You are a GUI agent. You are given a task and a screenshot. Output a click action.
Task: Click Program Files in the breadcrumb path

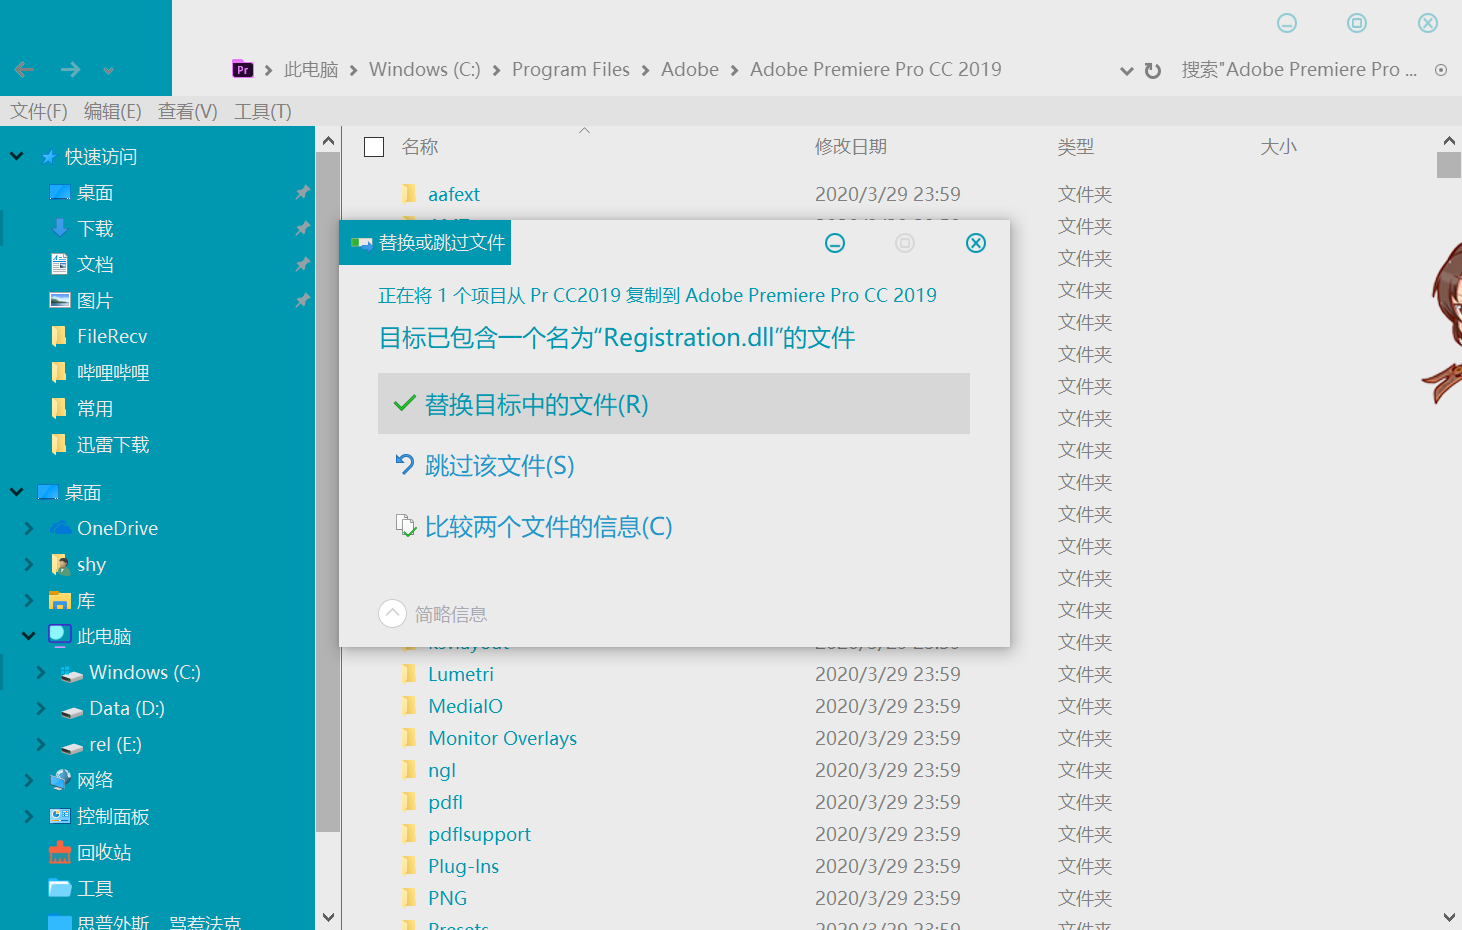571,69
